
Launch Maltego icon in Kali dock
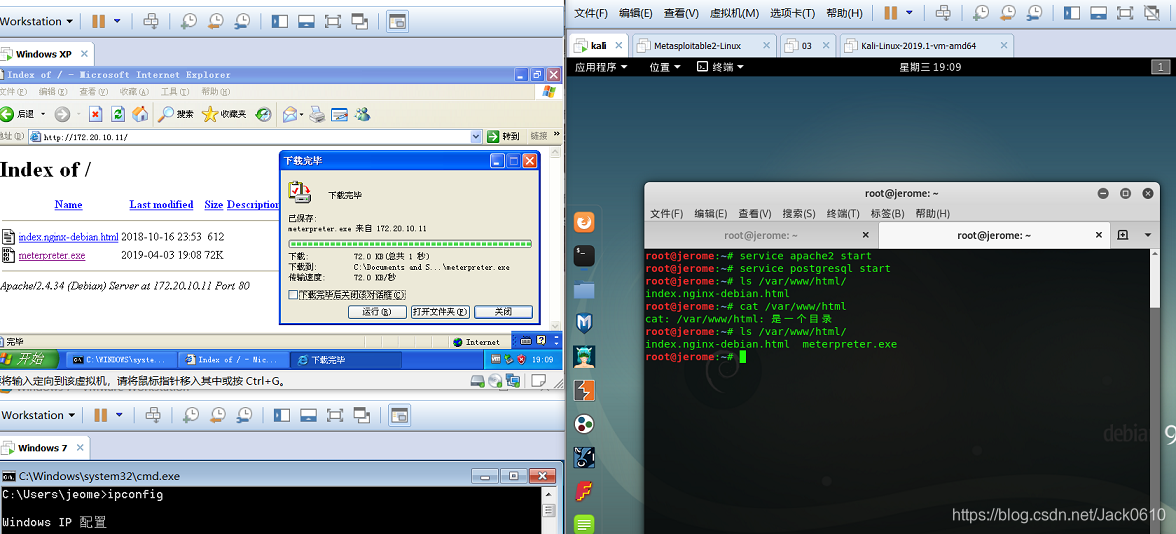(584, 424)
